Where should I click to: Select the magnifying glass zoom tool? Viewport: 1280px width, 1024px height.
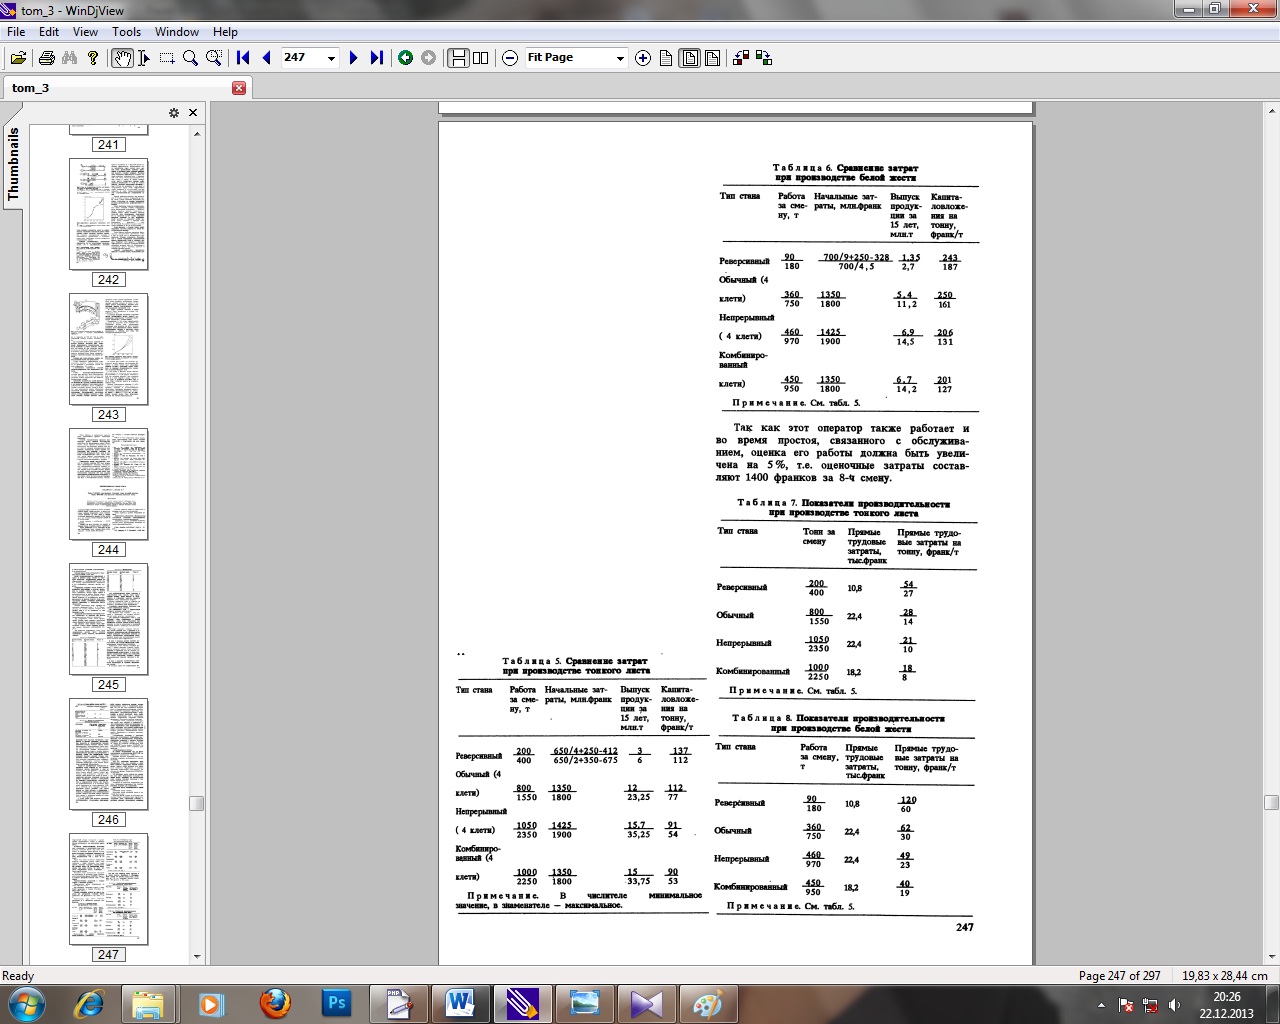190,58
